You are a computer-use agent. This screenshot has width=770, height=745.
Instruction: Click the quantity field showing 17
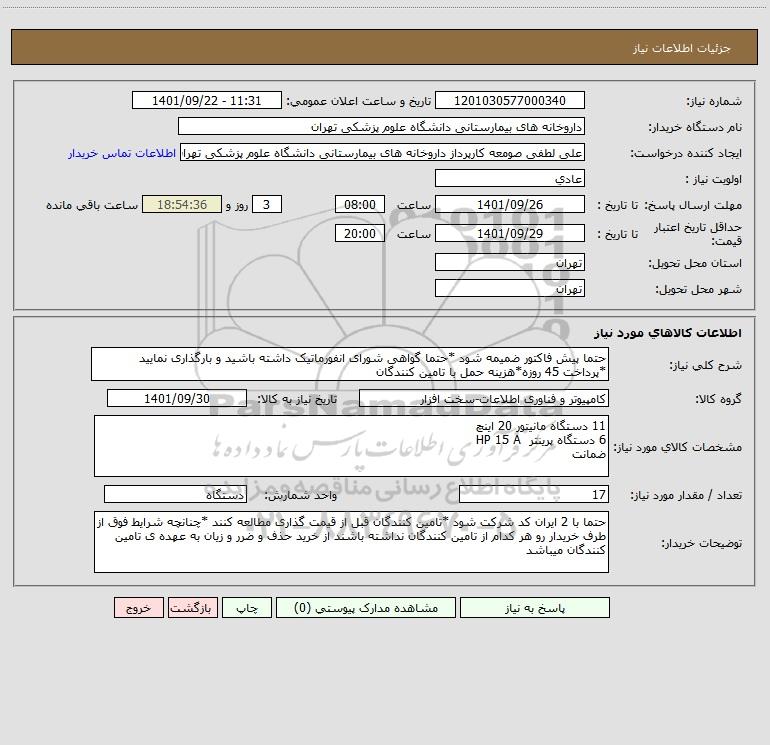[534, 495]
